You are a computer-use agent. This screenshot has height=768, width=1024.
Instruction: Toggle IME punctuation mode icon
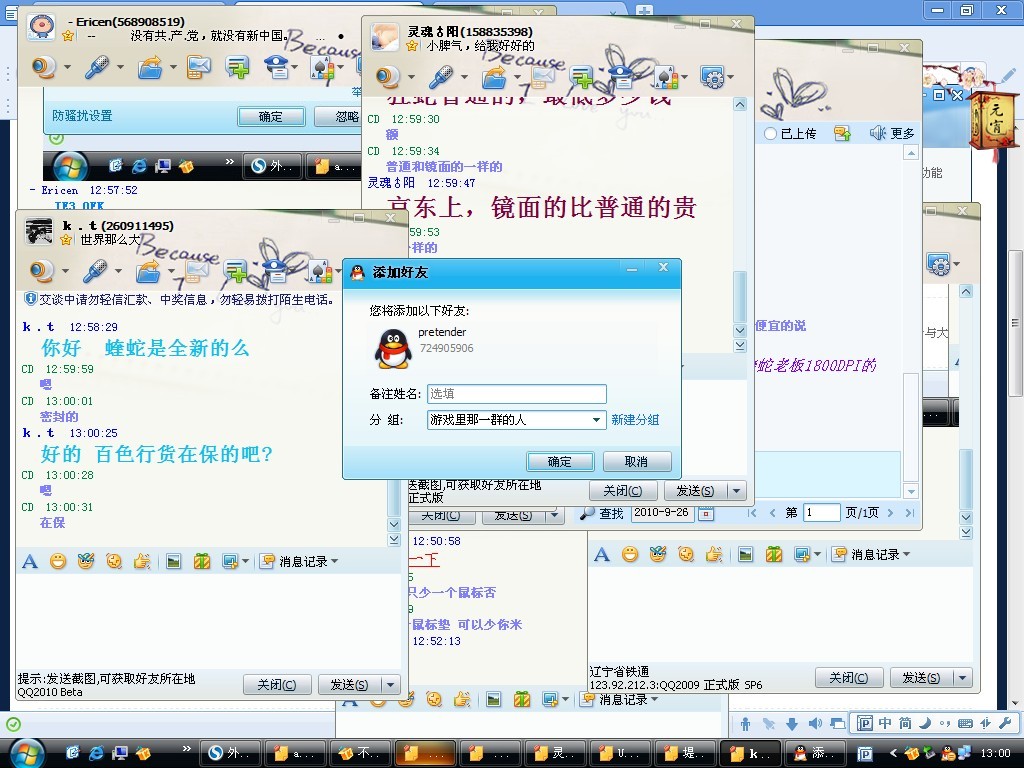[x=944, y=724]
